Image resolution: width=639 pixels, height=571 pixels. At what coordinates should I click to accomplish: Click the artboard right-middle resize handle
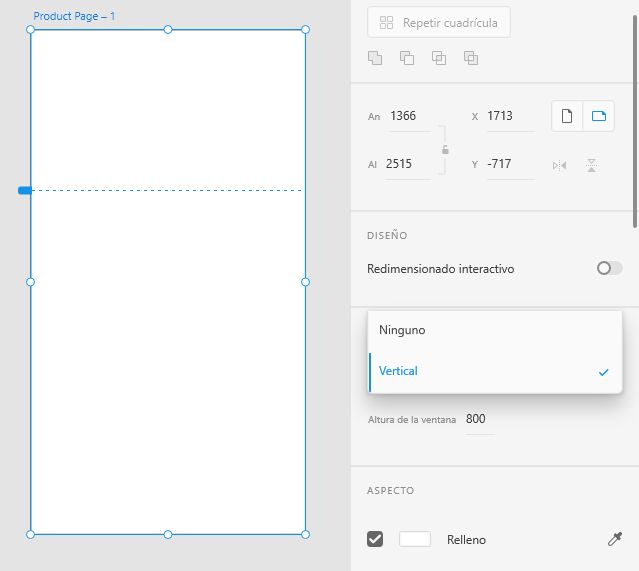(305, 282)
